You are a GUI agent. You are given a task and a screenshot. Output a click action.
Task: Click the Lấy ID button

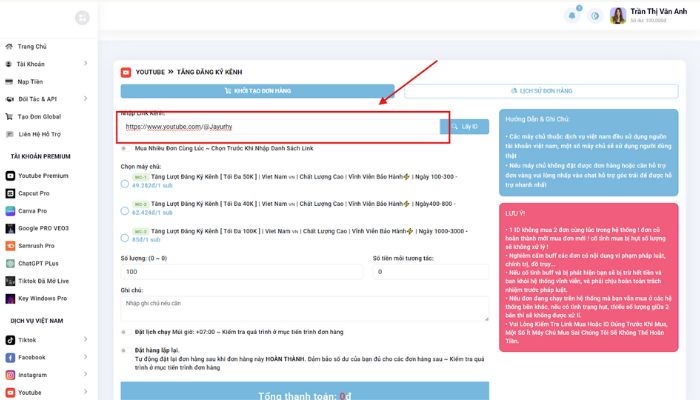464,126
